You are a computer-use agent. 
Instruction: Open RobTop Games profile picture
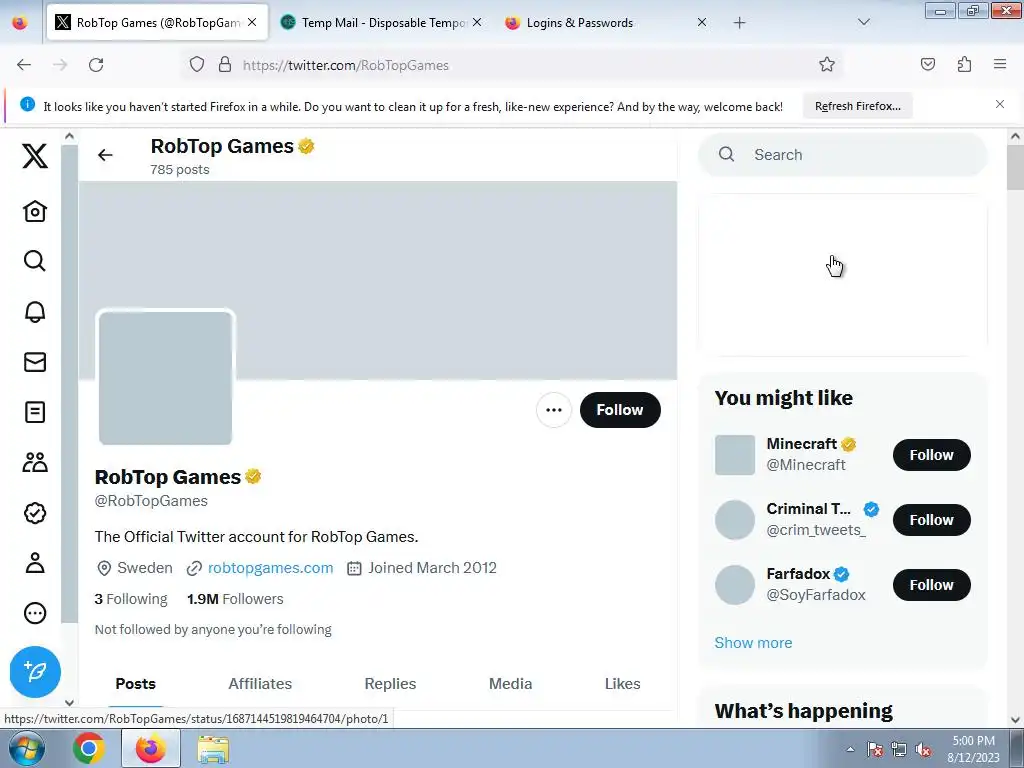click(165, 378)
